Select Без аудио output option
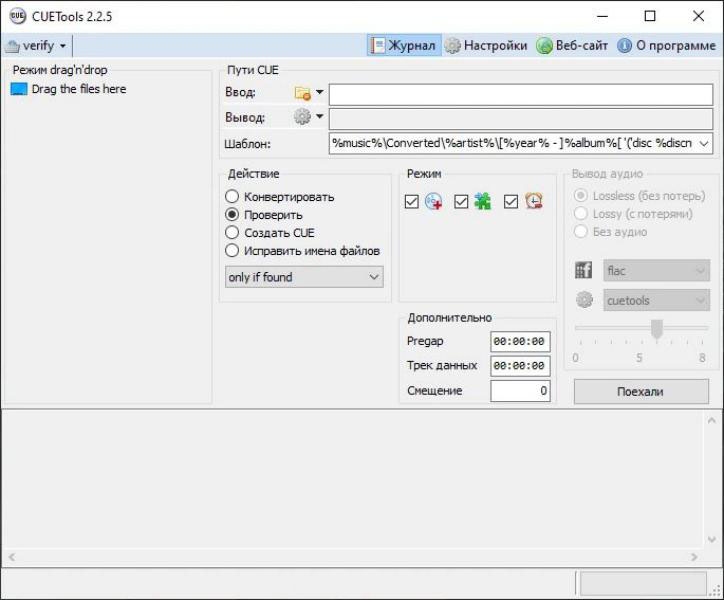The width and height of the screenshot is (724, 600). 610,231
